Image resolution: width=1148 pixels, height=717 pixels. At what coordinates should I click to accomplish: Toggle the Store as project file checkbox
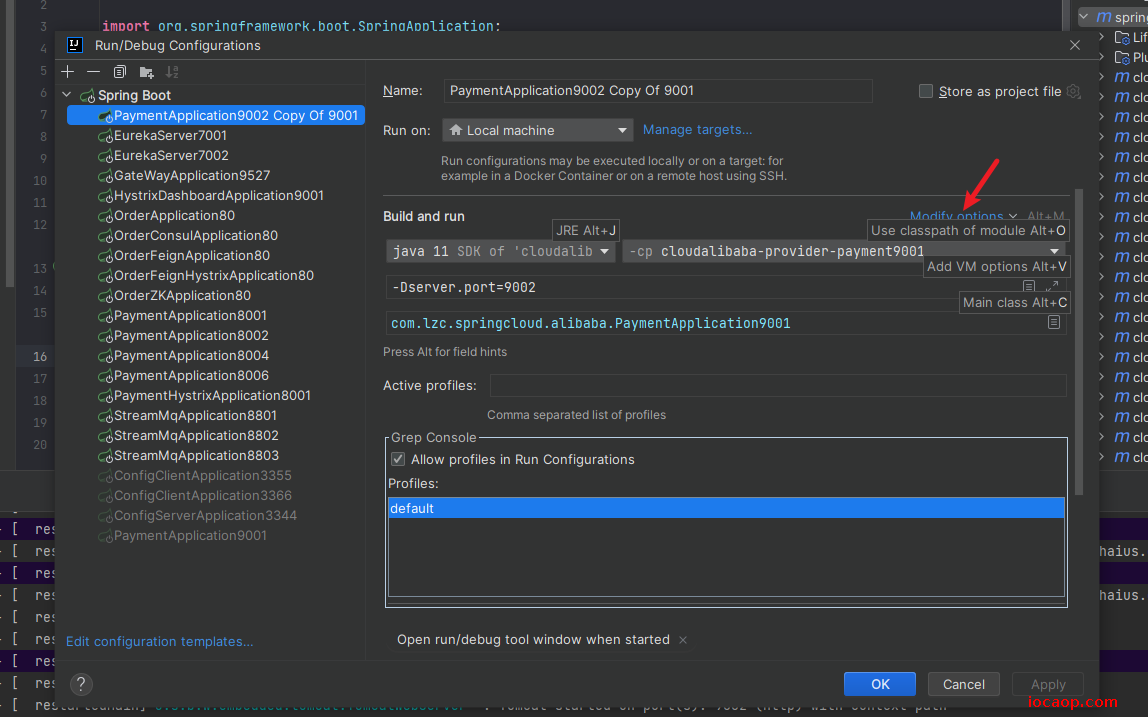click(926, 91)
